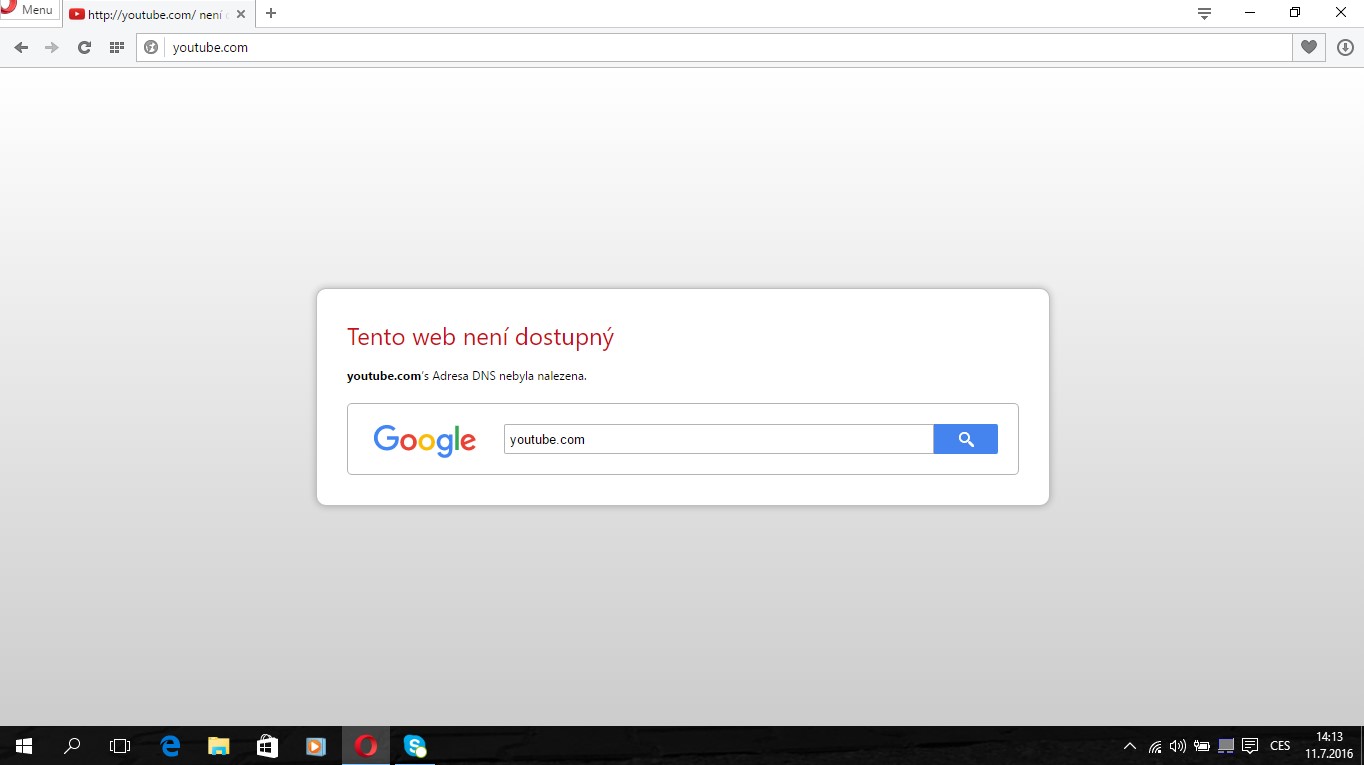1364x765 pixels.
Task: Go forward to next page
Action: point(52,47)
